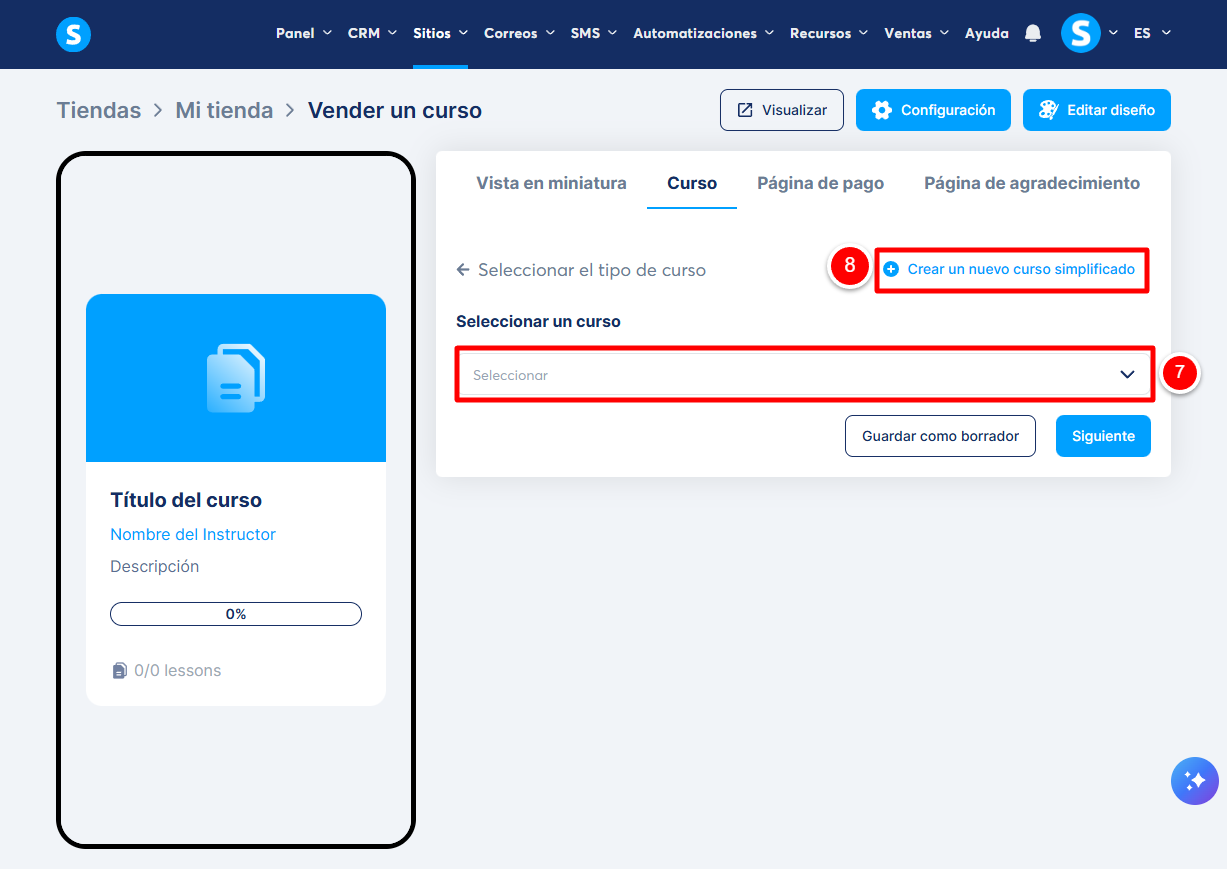
Task: Click Descripción text in preview card
Action: pyautogui.click(x=155, y=566)
